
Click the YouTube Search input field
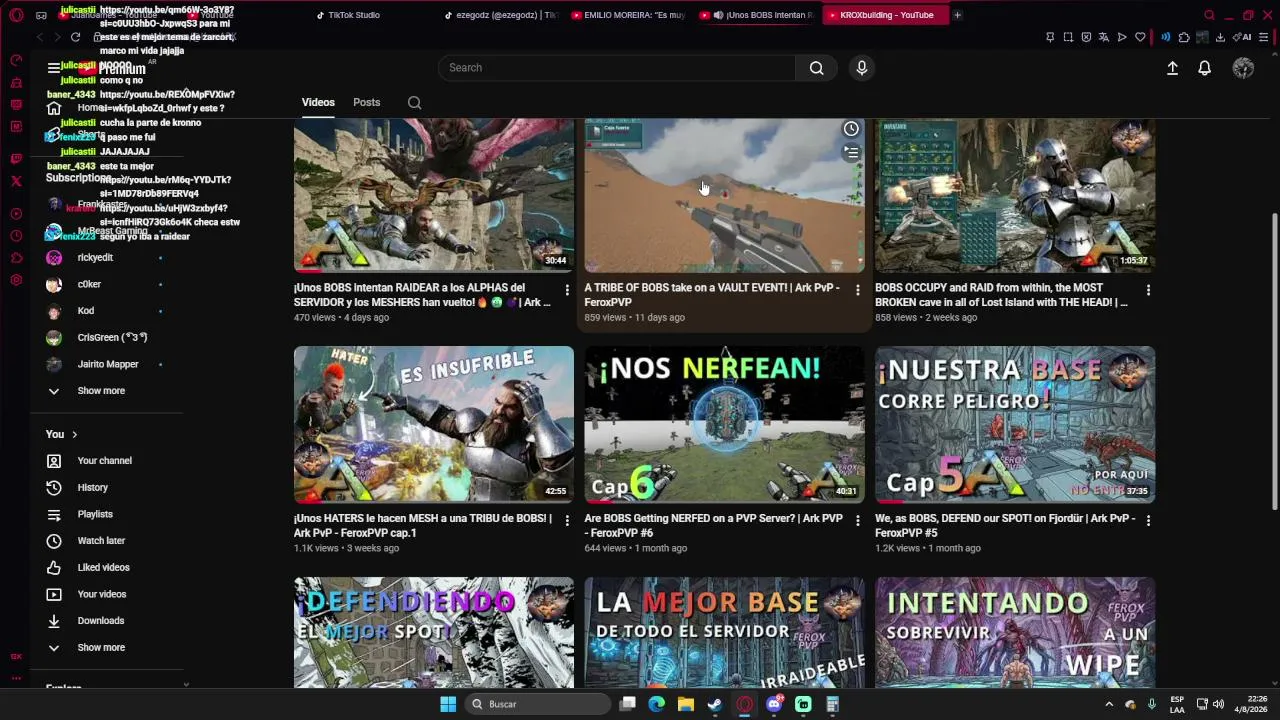617,68
